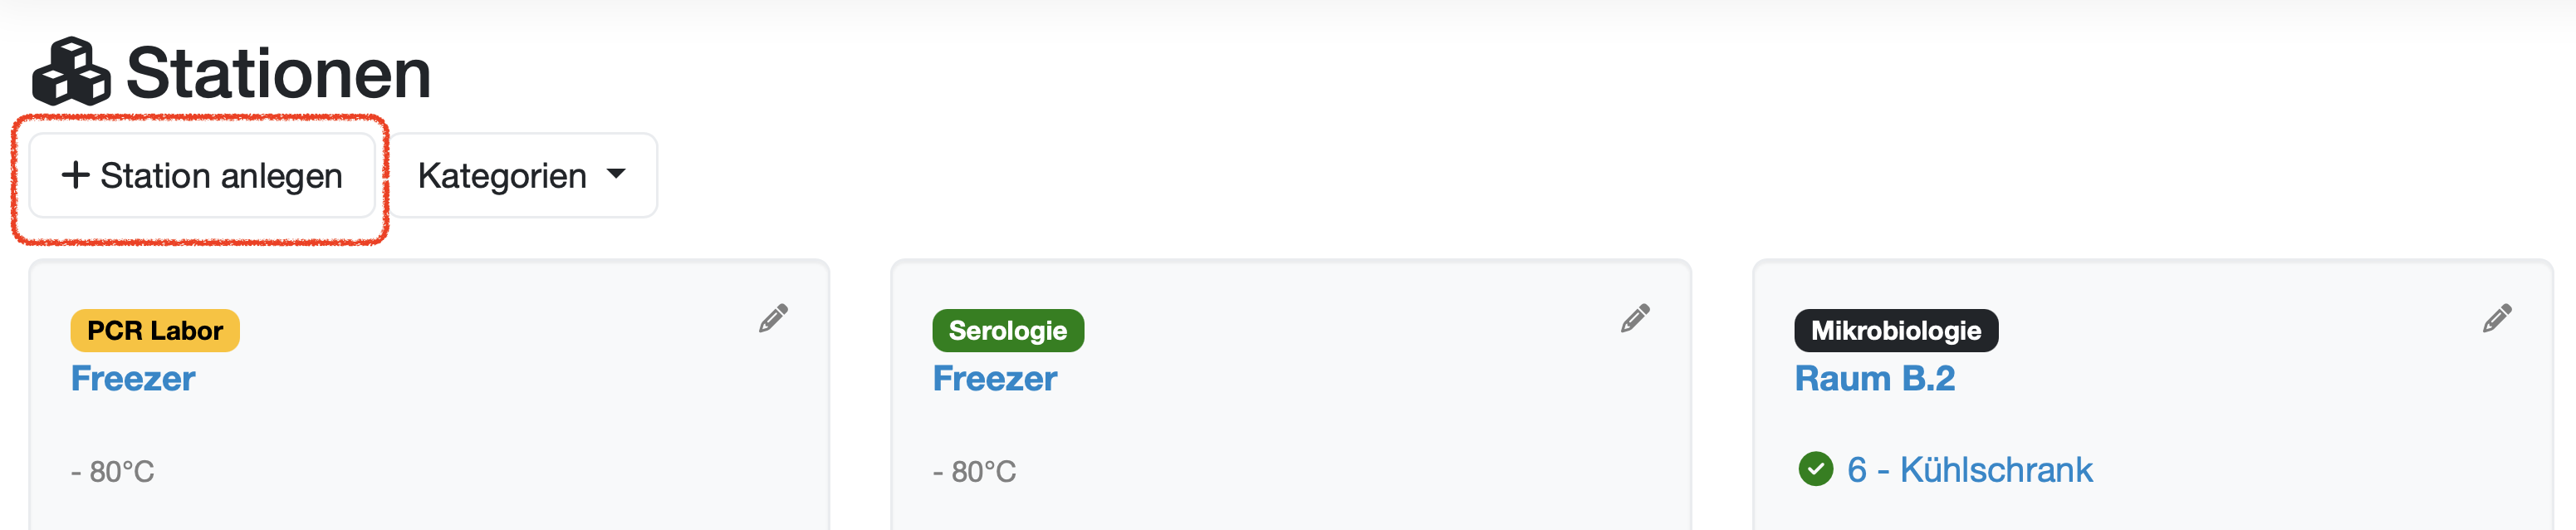Select the yellow PCR Labor category badge
The height and width of the screenshot is (530, 2576).
pos(155,331)
